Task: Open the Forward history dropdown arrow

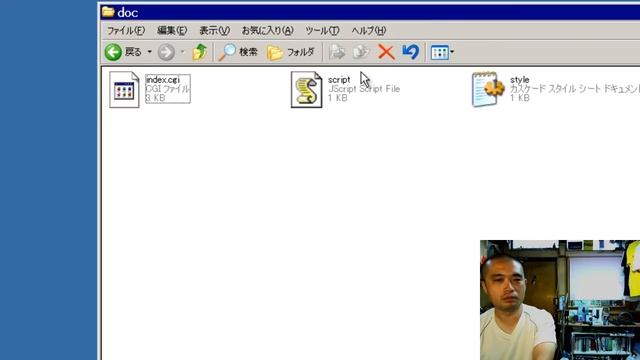Action: click(x=182, y=52)
